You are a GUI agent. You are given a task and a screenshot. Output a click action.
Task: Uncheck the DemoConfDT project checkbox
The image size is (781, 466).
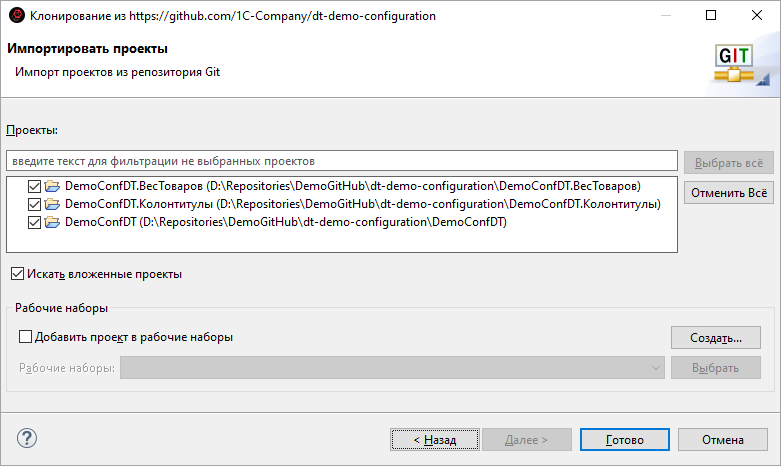pyautogui.click(x=36, y=222)
